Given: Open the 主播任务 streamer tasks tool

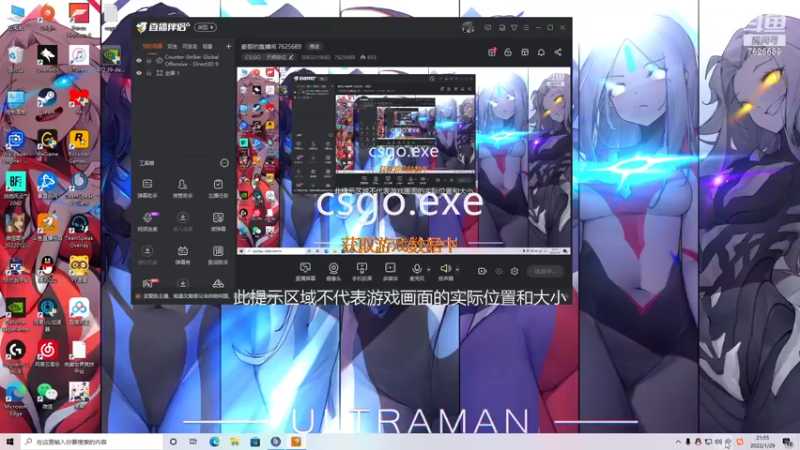Looking at the screenshot, I should (x=218, y=188).
